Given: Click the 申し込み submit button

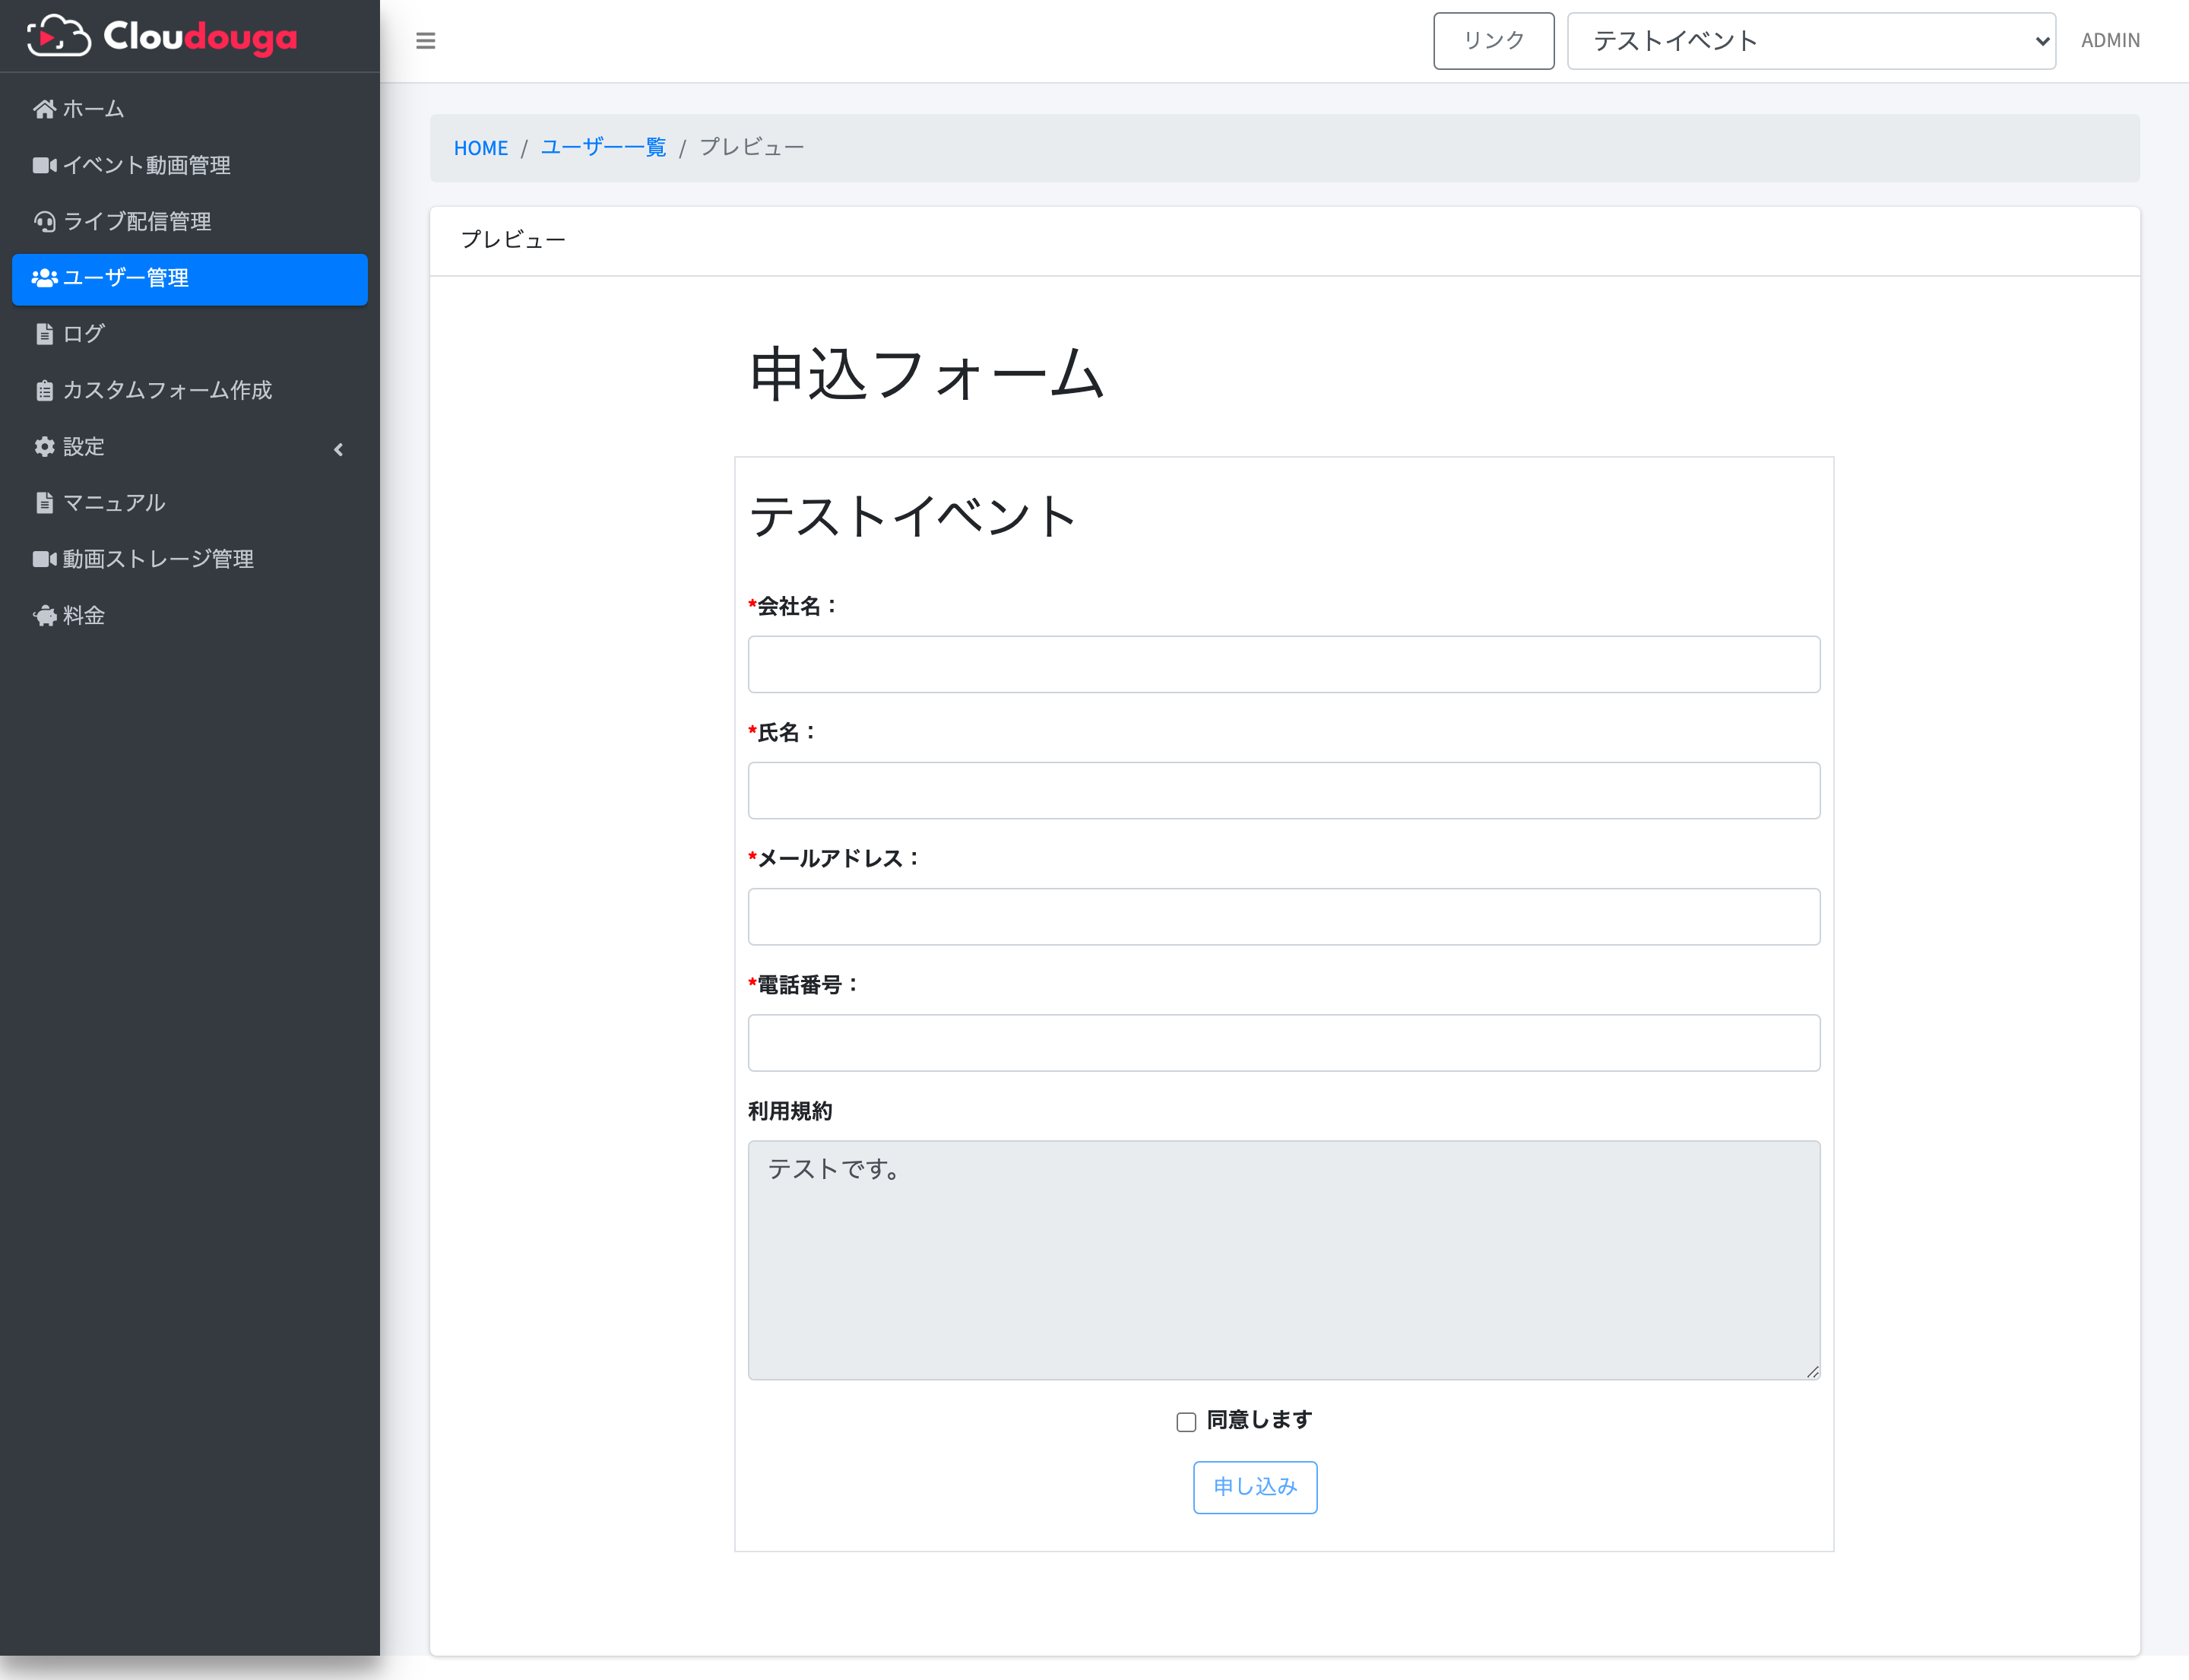Looking at the screenshot, I should click(x=1255, y=1487).
